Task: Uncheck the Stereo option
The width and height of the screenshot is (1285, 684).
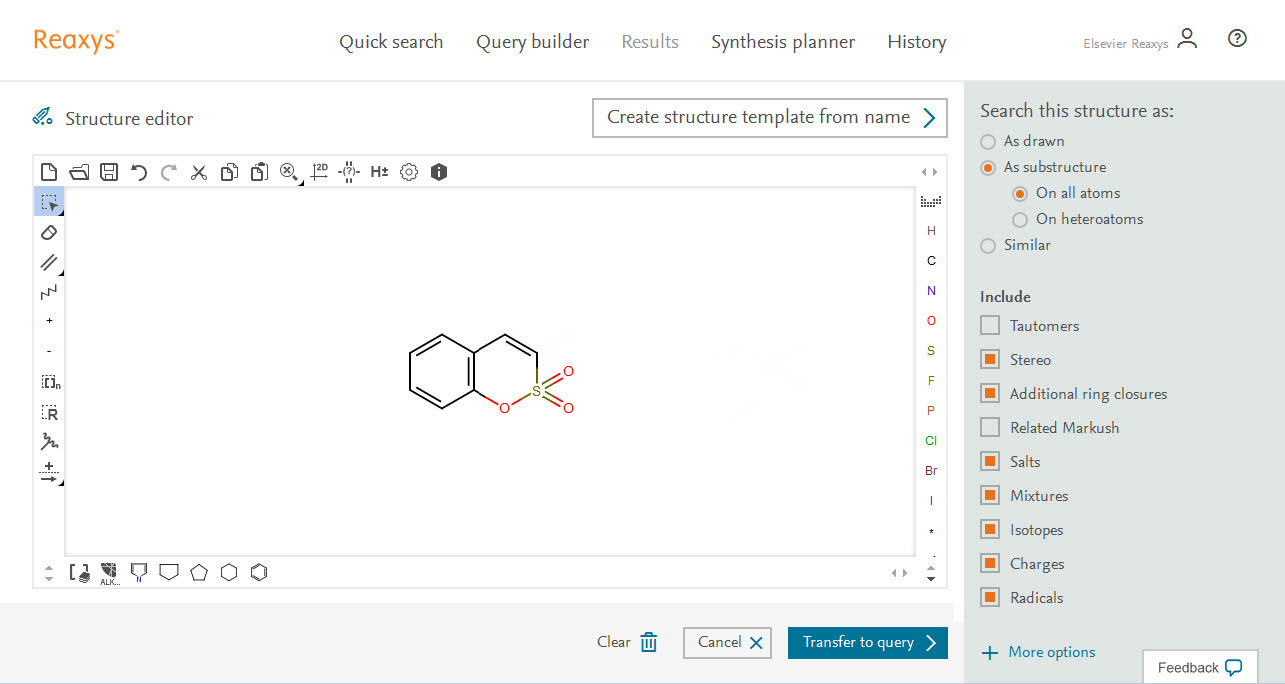Action: [990, 360]
